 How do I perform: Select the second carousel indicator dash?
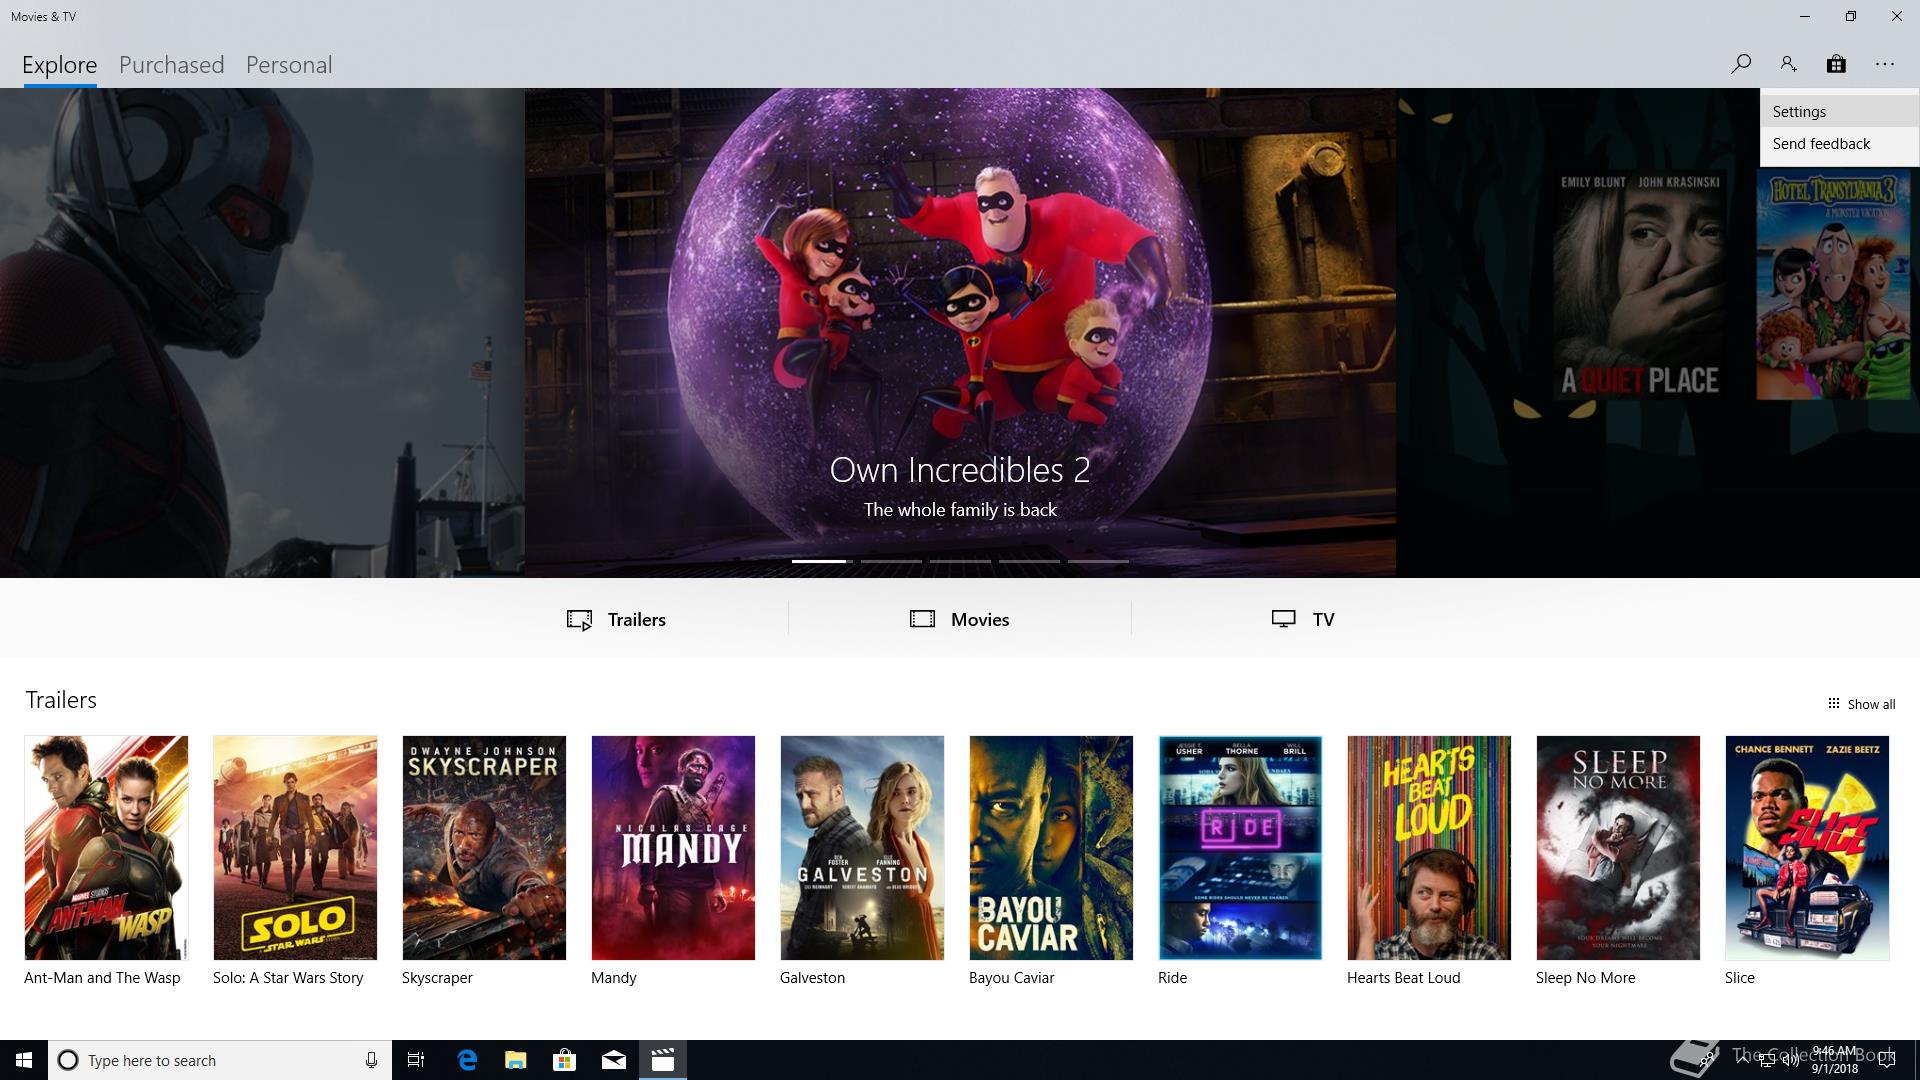(x=891, y=561)
